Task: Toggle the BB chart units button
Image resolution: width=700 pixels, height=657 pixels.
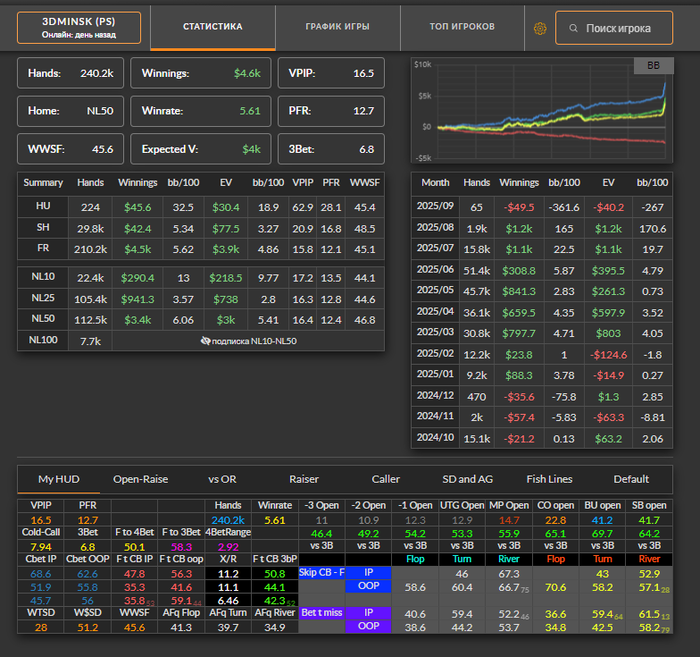Action: pos(654,66)
